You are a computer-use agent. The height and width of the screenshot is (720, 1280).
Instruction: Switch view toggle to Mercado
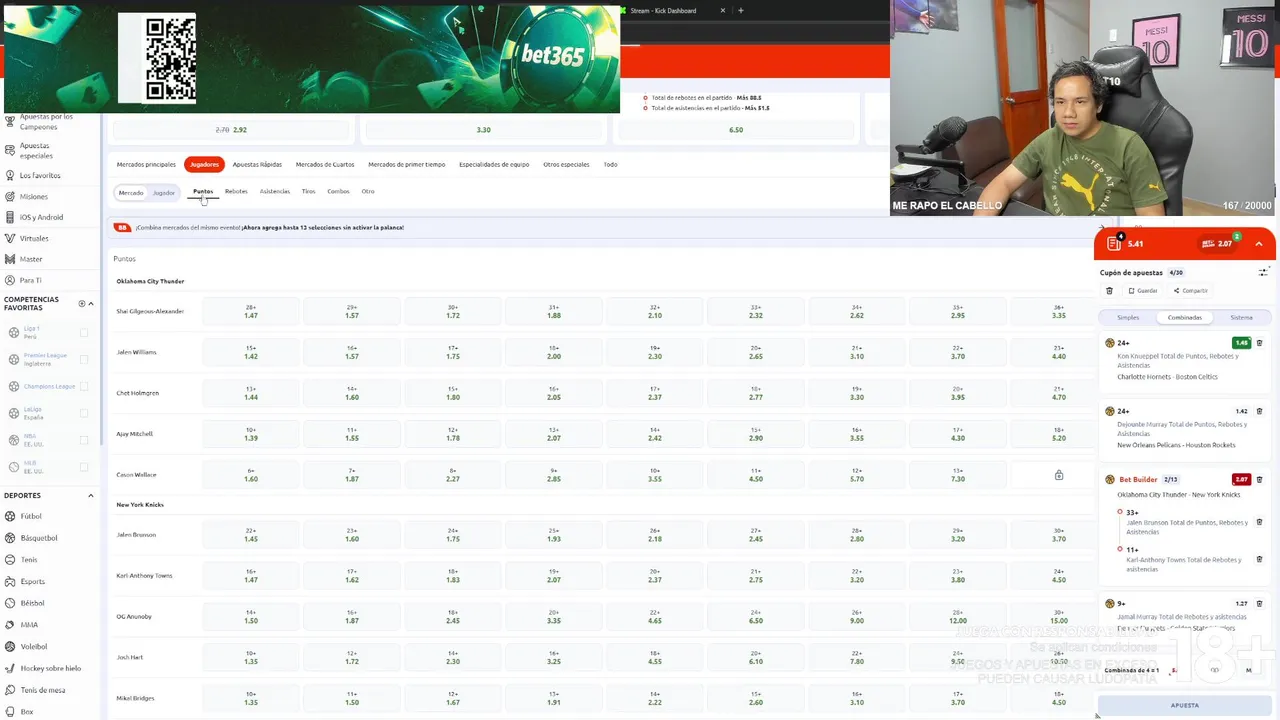(x=131, y=192)
